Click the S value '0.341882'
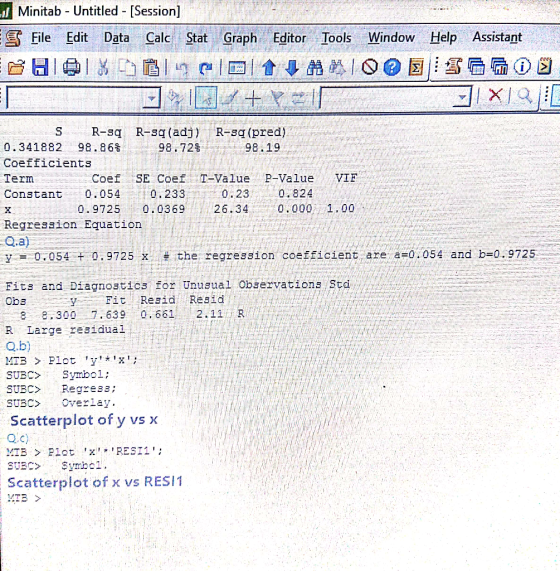Image resolution: width=560 pixels, height=571 pixels. tap(33, 147)
